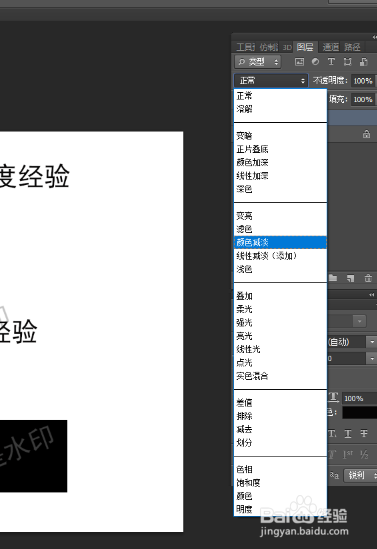Switch to the 仿制 source tab
Viewport: 377px width, 549px height.
pos(269,47)
